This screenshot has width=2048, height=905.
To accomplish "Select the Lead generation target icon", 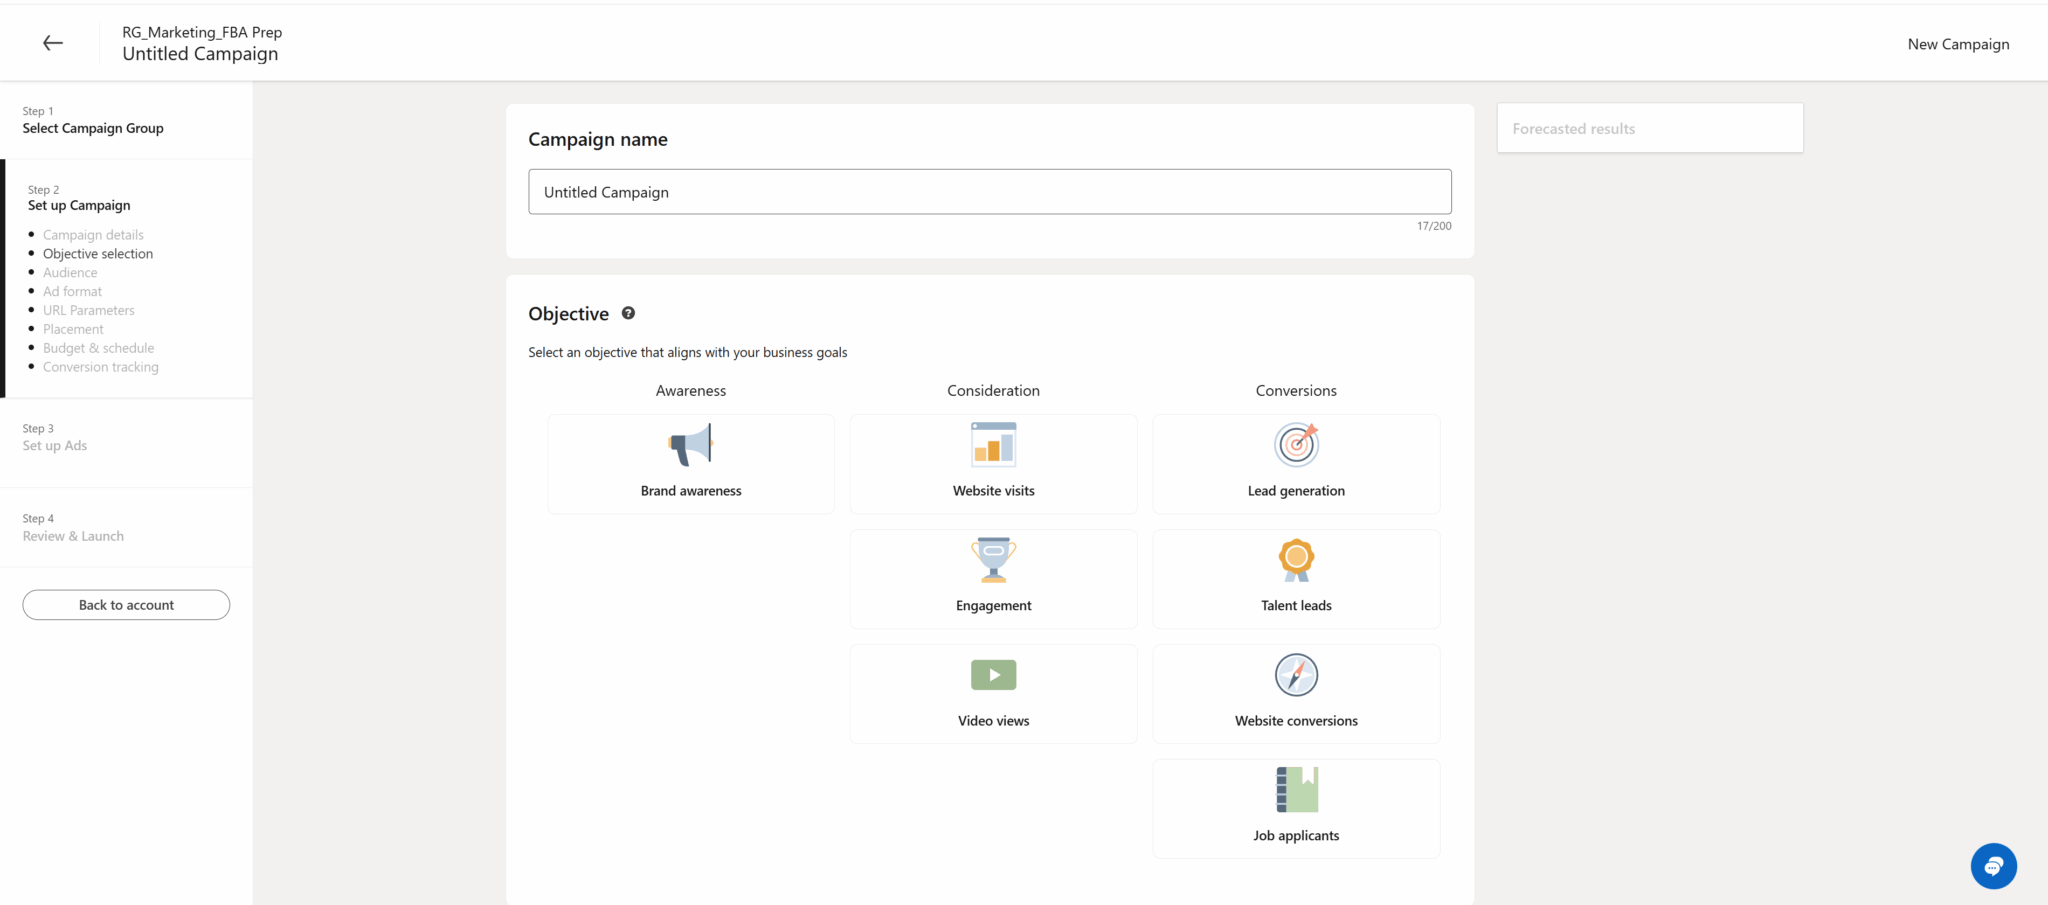I will pyautogui.click(x=1297, y=444).
